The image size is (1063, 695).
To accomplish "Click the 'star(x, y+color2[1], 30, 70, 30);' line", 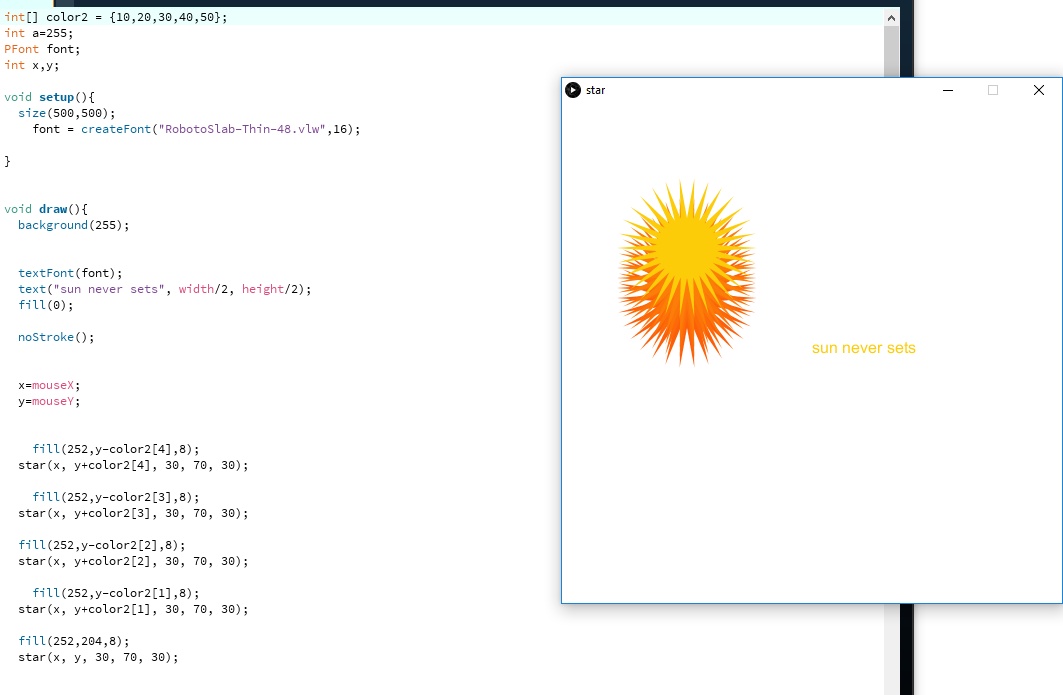I will [133, 610].
